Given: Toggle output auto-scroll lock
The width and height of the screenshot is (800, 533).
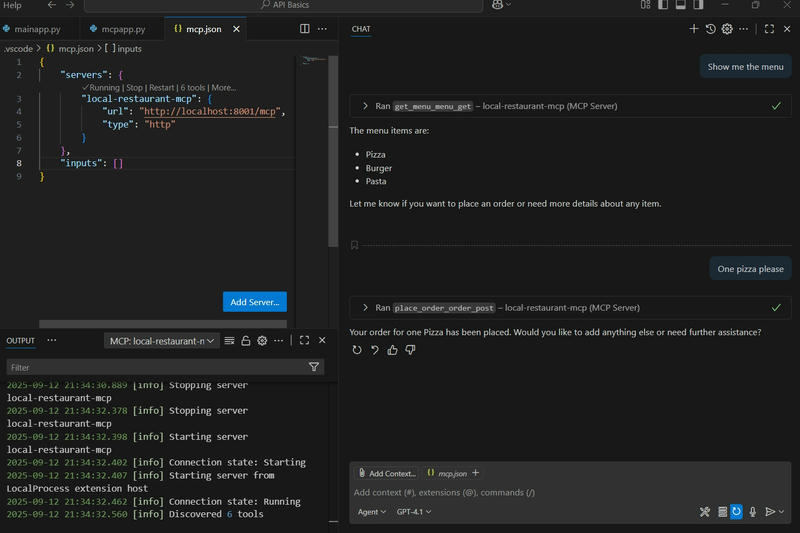Looking at the screenshot, I should (x=246, y=341).
